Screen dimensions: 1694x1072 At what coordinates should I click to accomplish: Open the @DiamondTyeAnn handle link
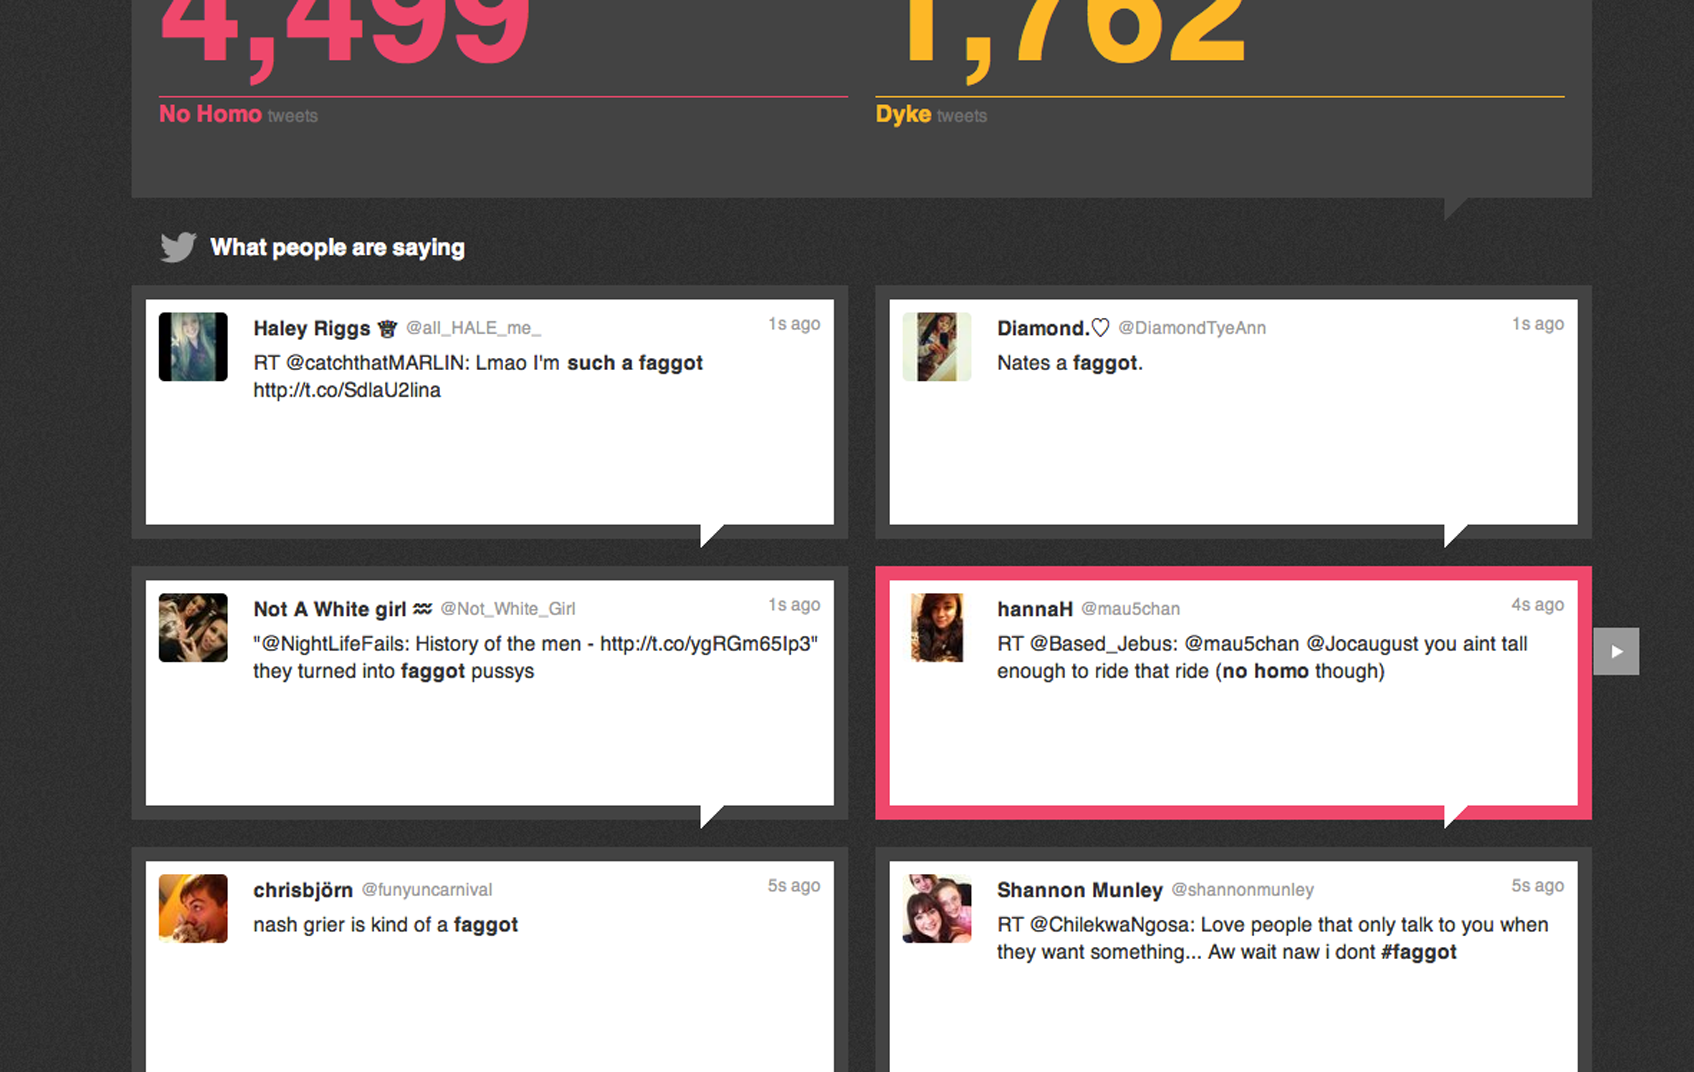1192,328
